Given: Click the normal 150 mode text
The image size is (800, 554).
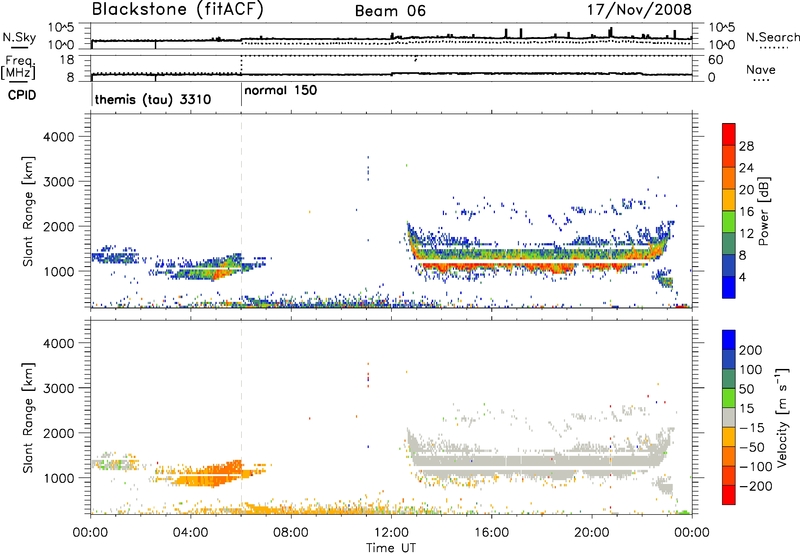Looking at the screenshot, I should pyautogui.click(x=281, y=90).
